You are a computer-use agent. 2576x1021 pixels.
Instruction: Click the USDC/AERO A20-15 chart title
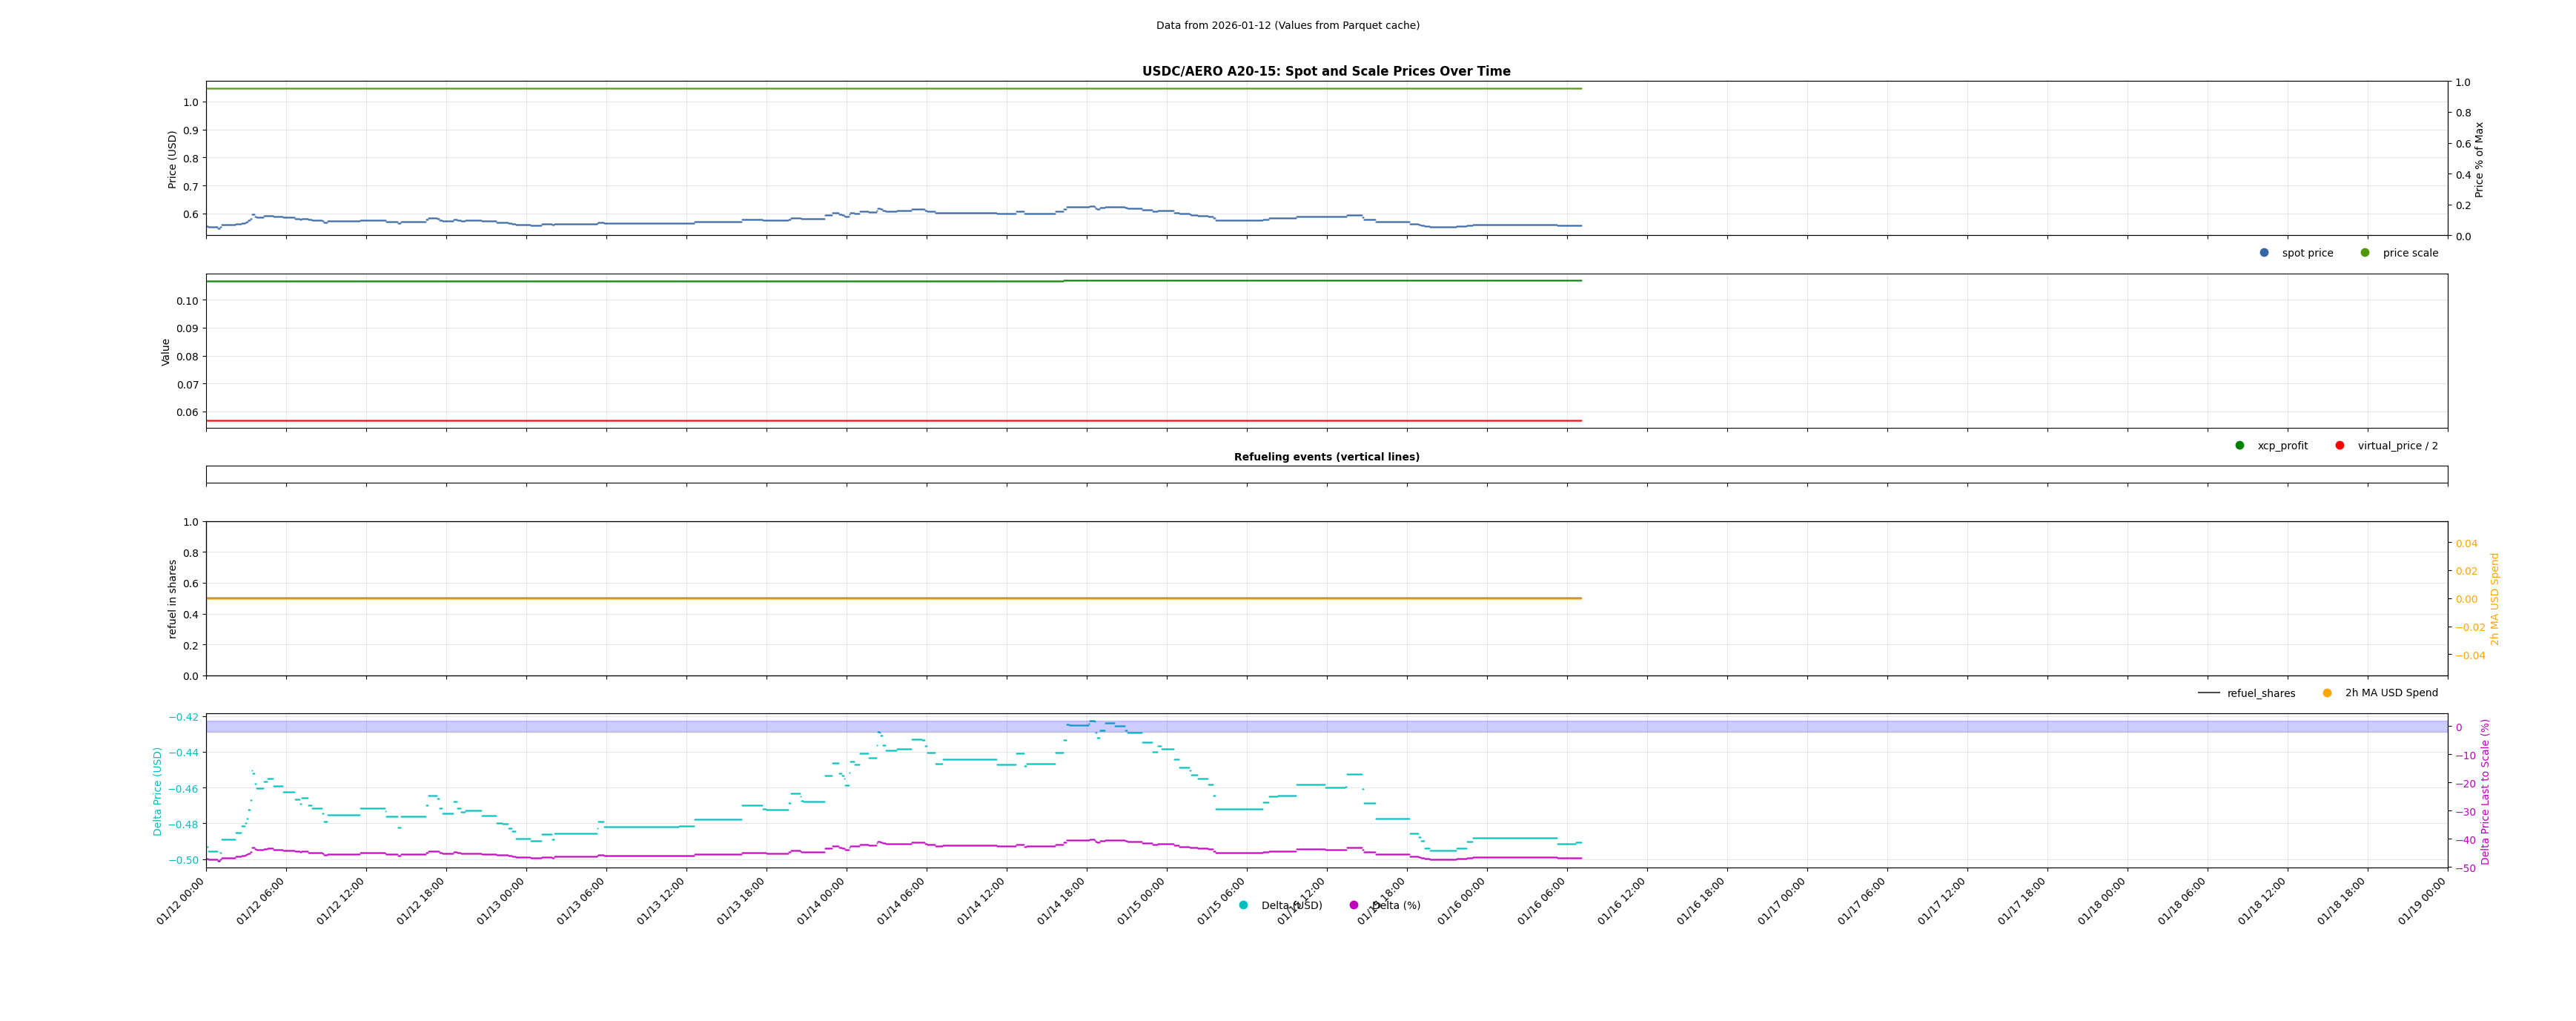(x=1326, y=72)
